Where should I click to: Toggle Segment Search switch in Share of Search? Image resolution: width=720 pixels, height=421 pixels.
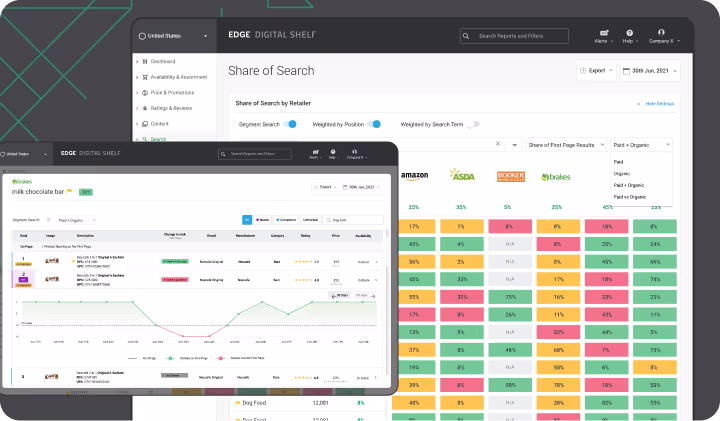[290, 124]
